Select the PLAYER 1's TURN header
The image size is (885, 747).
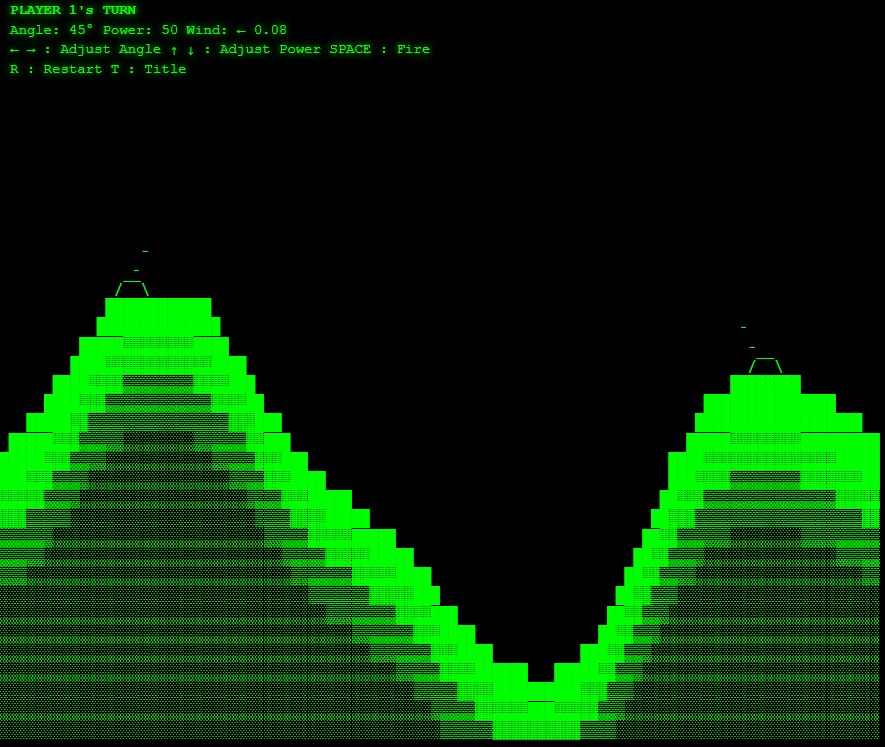click(73, 10)
